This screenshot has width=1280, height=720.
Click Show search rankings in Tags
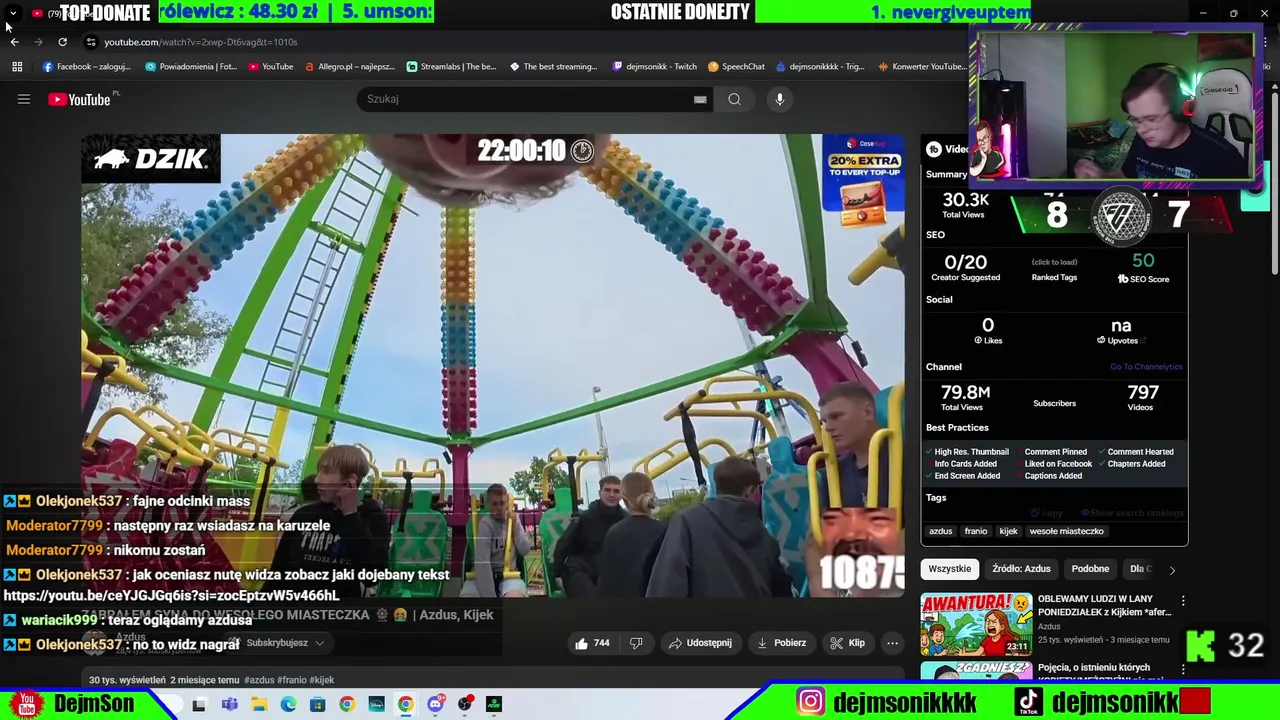tap(1131, 513)
